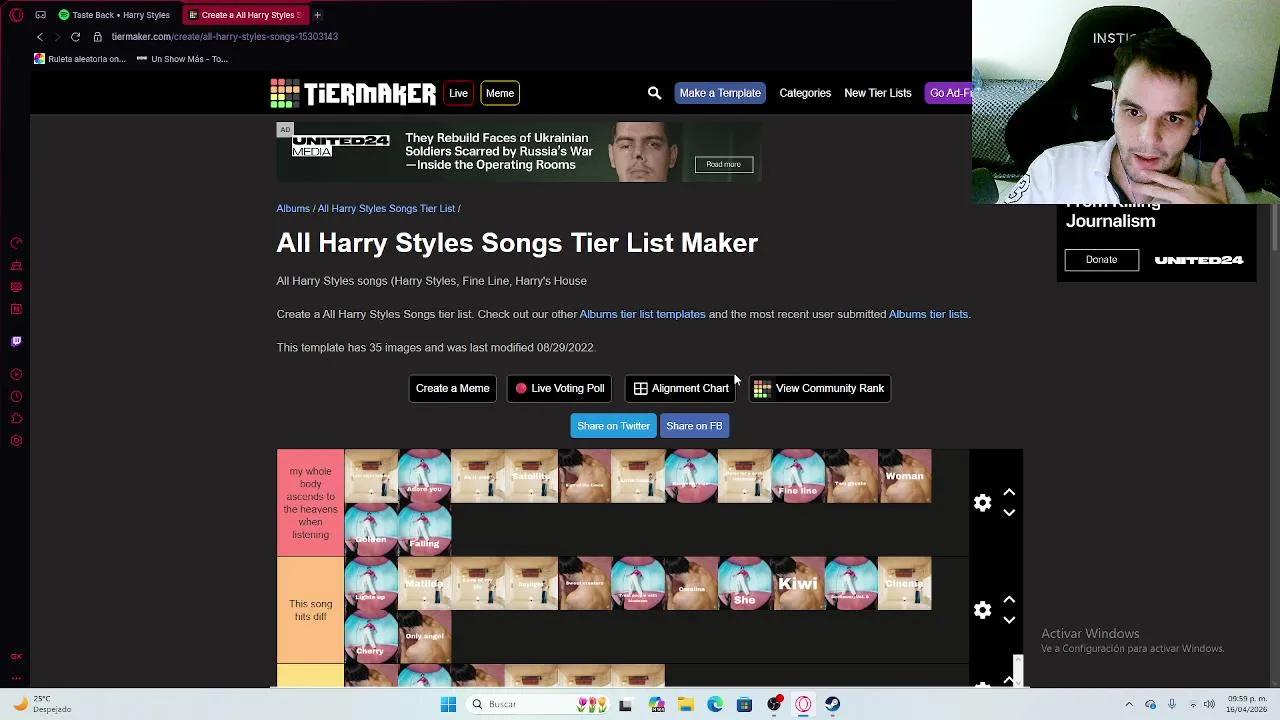The image size is (1280, 720).
Task: Select the Cherry song tile
Action: [371, 637]
